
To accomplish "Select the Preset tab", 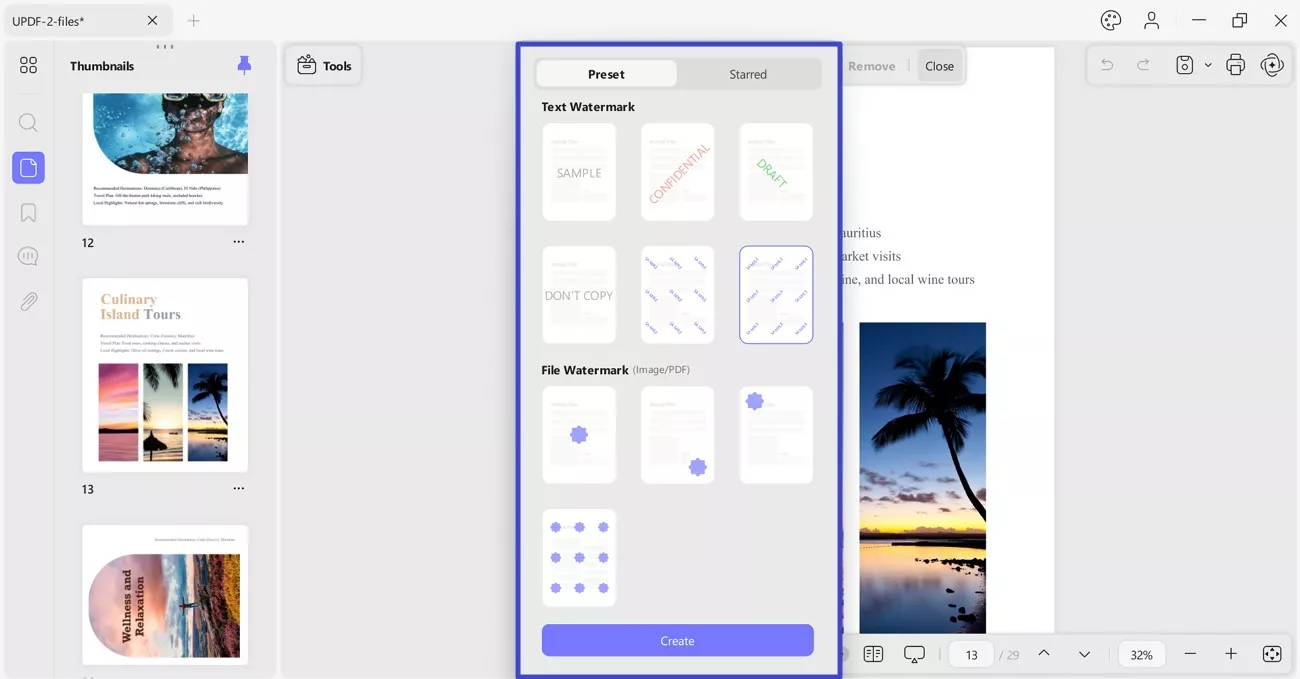I will click(606, 74).
